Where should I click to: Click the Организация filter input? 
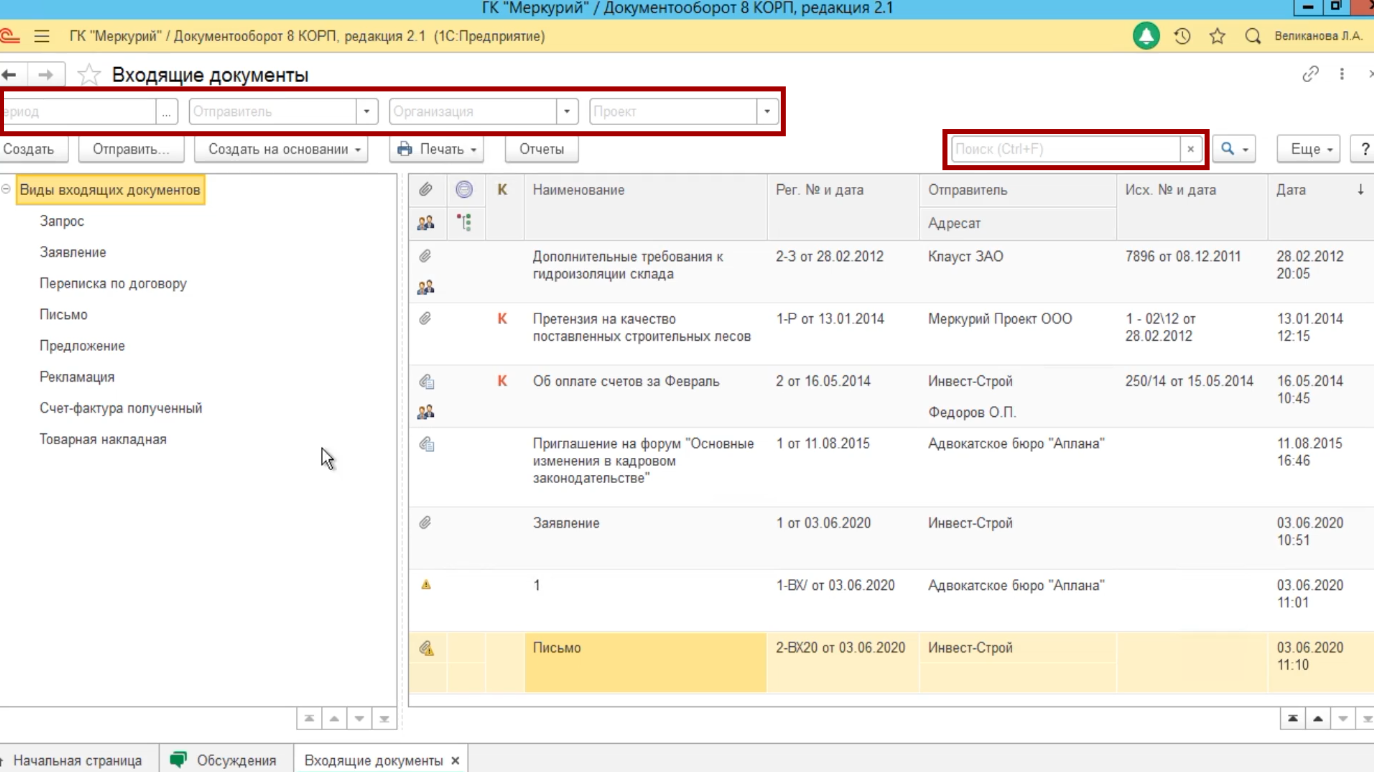pos(473,111)
